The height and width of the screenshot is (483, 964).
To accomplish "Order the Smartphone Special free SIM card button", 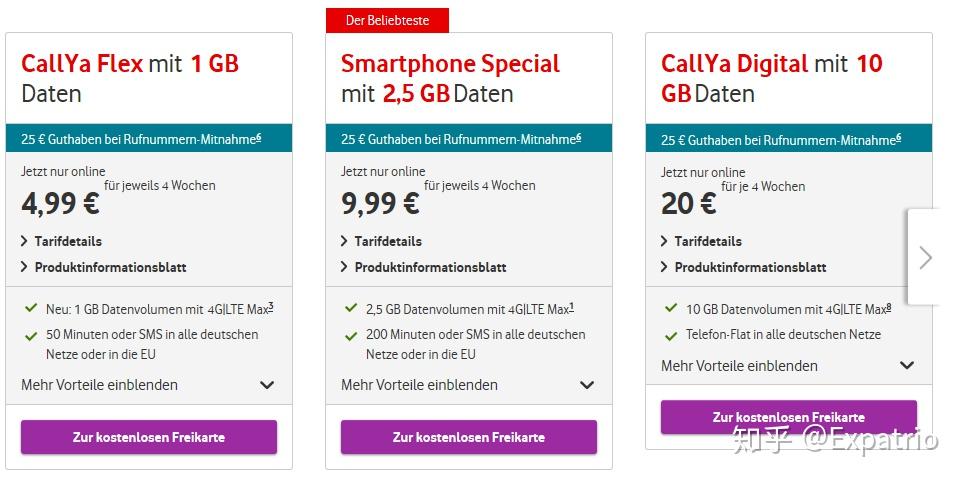I will point(469,437).
